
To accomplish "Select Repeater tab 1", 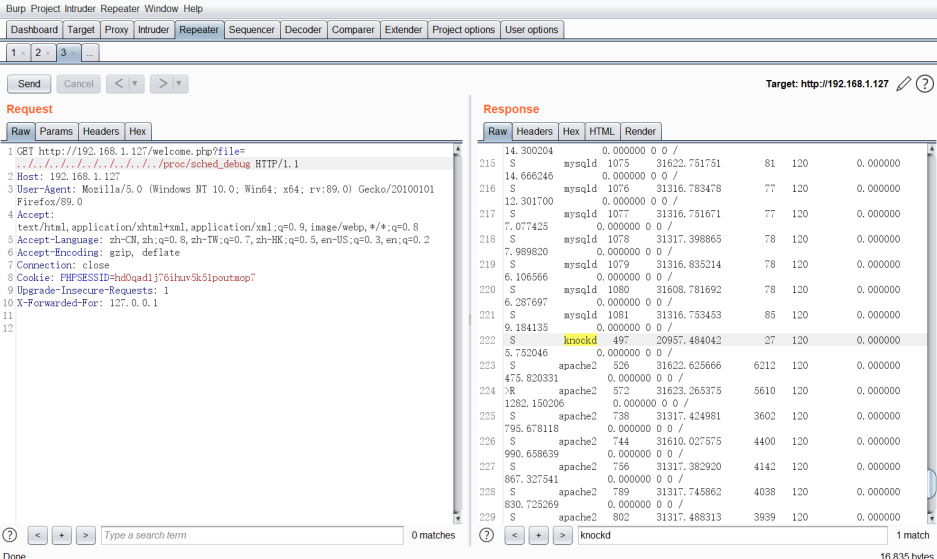I will (x=13, y=53).
